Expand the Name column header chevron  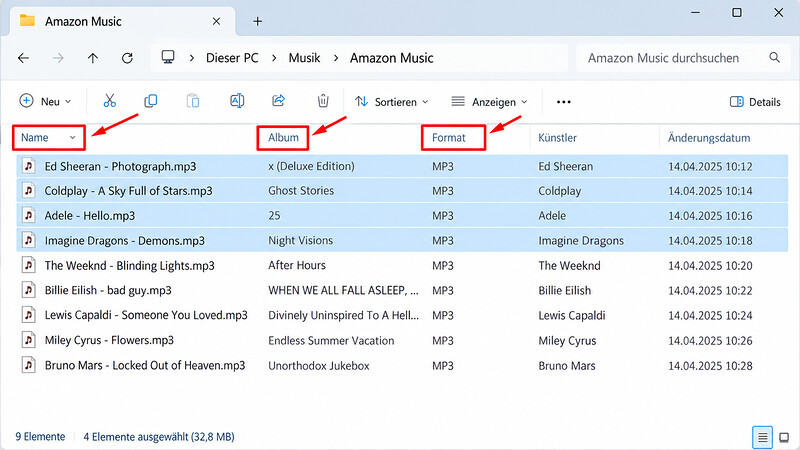(72, 138)
